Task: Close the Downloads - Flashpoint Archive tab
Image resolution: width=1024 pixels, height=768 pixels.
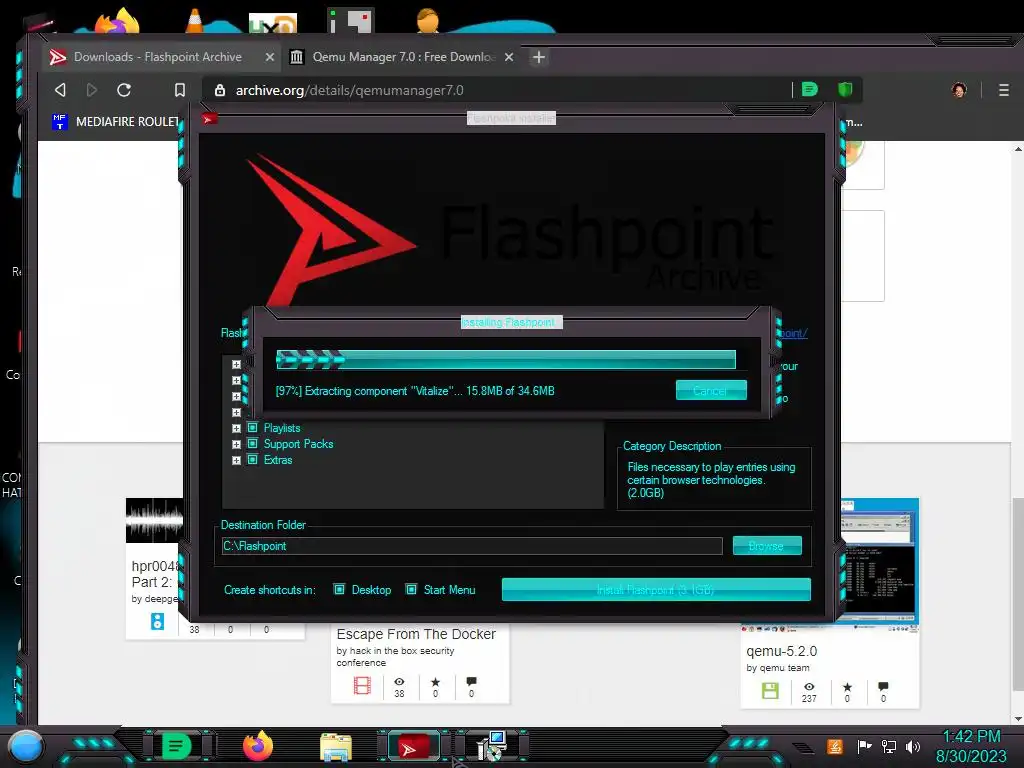Action: pos(269,57)
